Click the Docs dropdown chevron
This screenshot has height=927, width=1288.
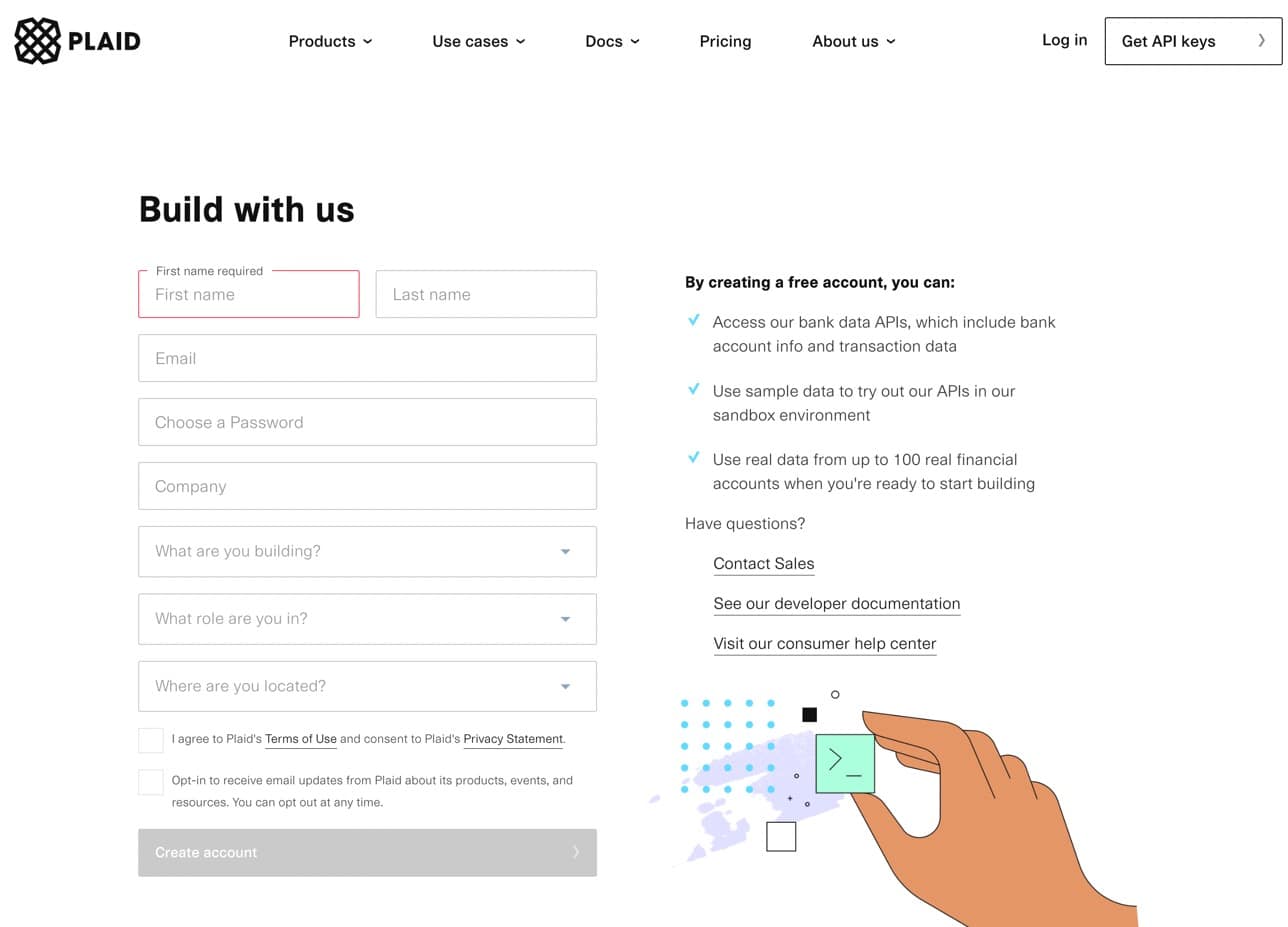pos(634,42)
